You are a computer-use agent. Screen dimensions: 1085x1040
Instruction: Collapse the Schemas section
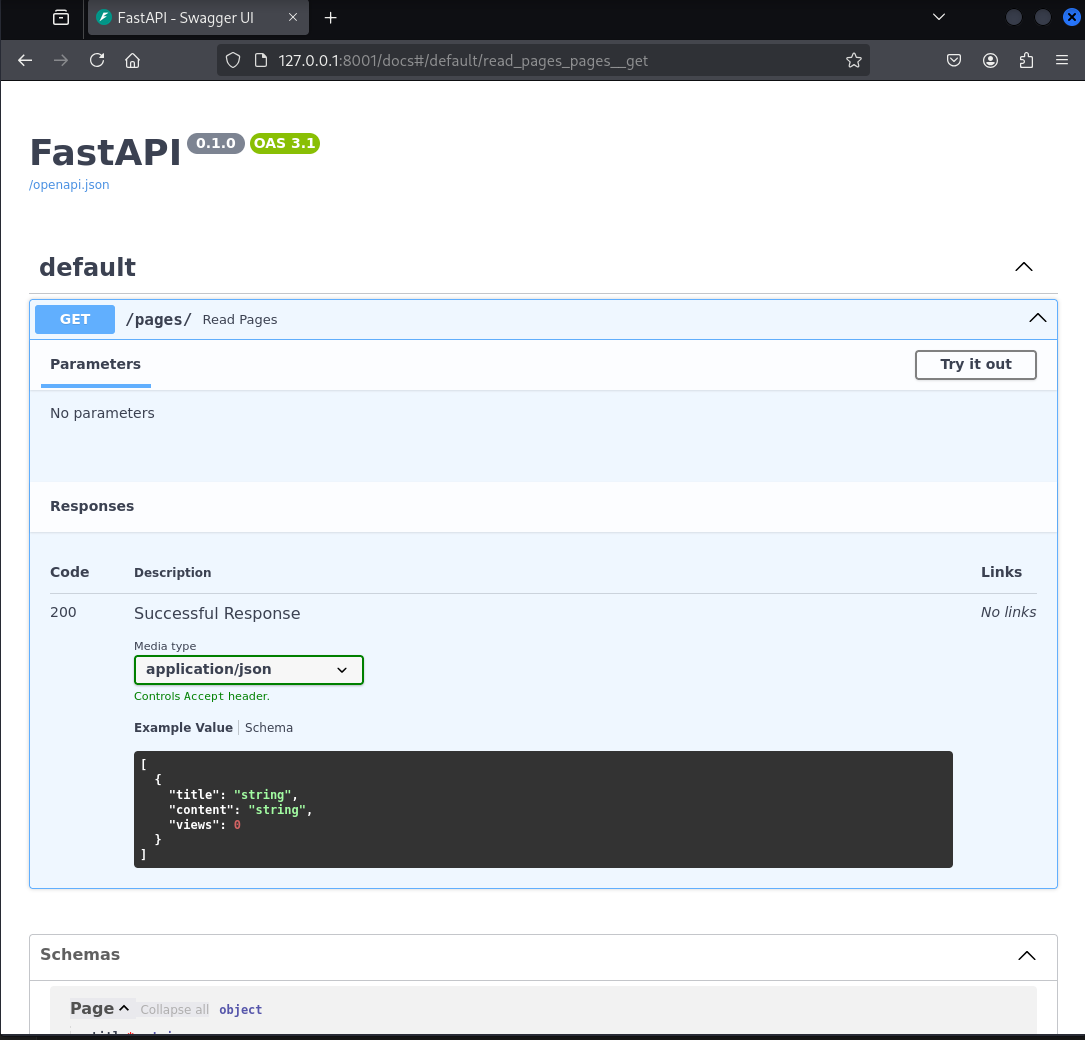(x=1027, y=956)
